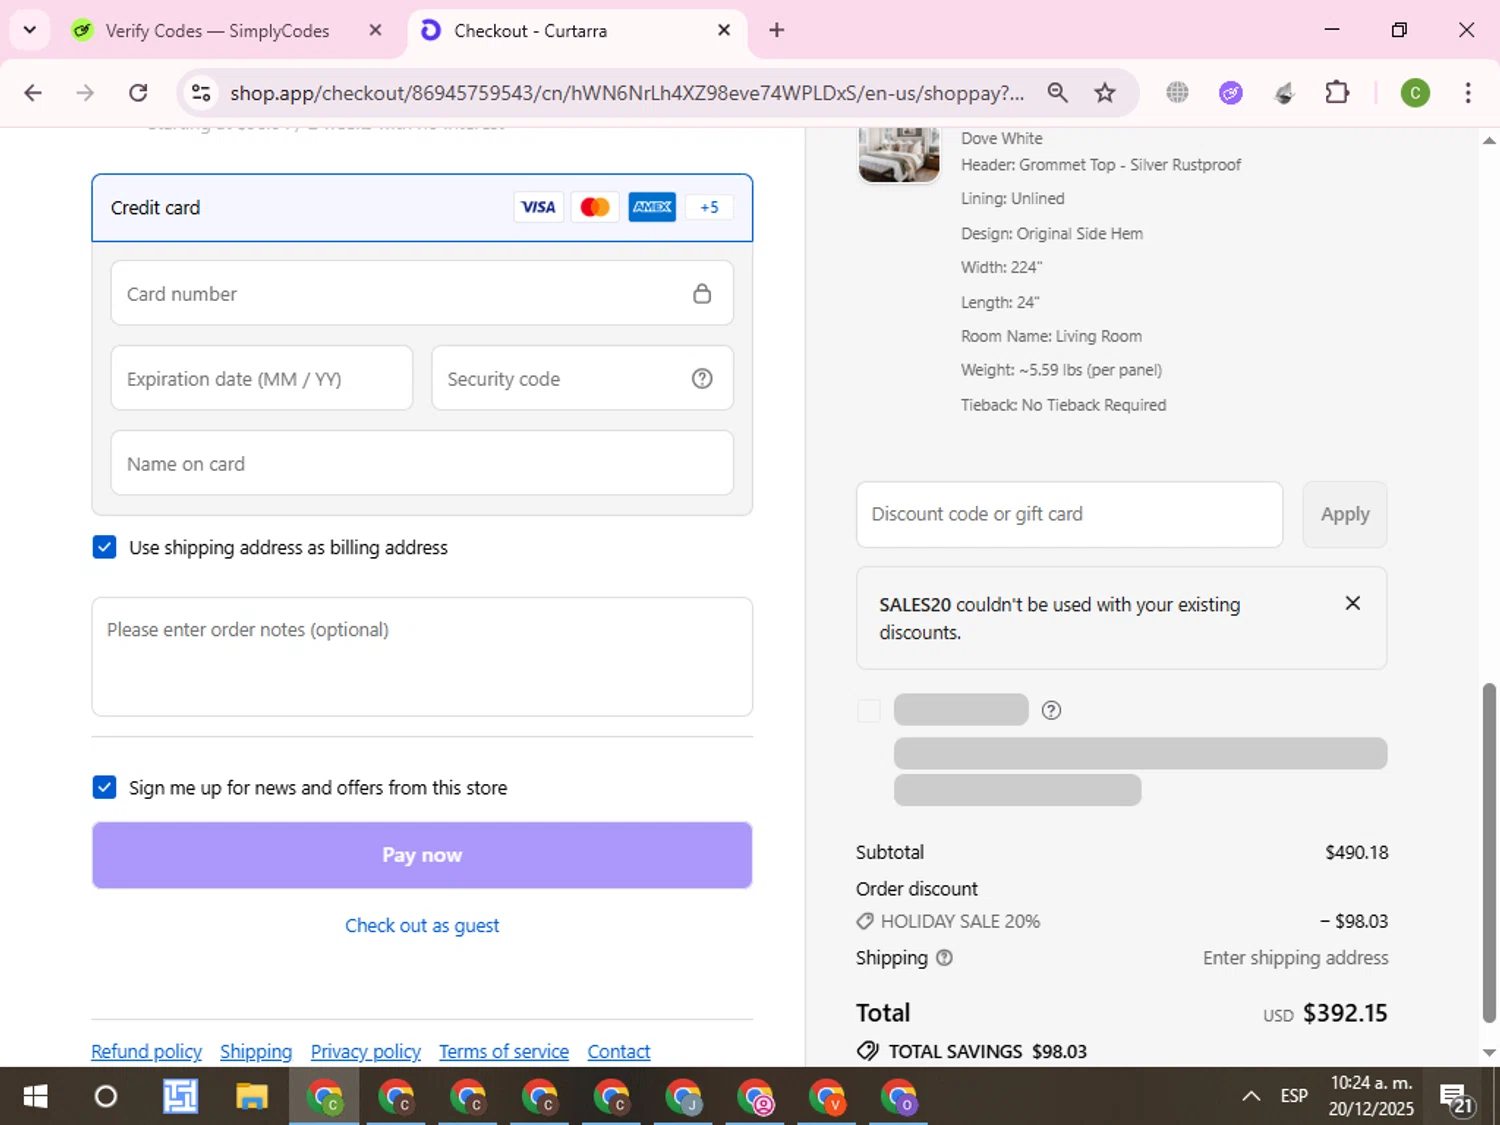
Task: Open the security code help icon
Action: (x=702, y=378)
